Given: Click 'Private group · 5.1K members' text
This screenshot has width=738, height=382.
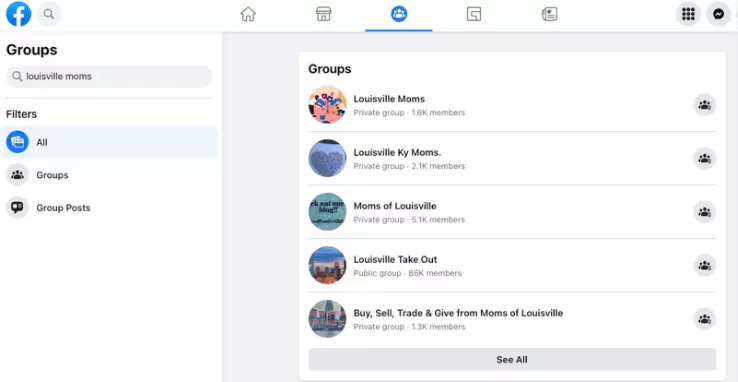Looking at the screenshot, I should pos(409,220).
